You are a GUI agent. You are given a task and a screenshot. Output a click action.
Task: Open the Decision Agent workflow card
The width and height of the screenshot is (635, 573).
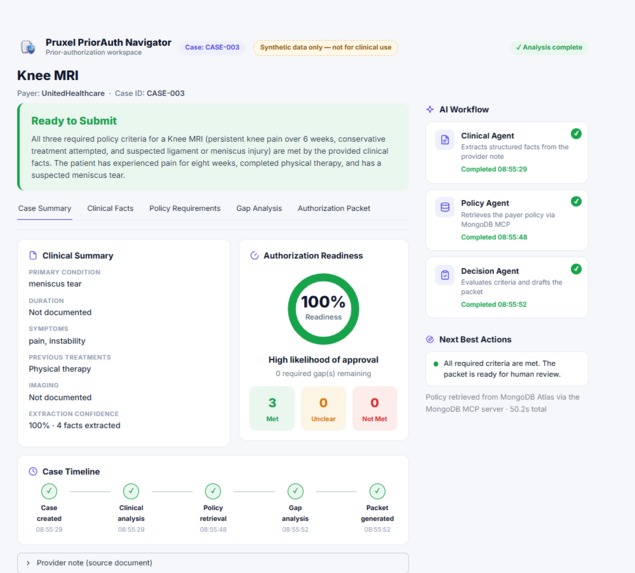coord(507,287)
